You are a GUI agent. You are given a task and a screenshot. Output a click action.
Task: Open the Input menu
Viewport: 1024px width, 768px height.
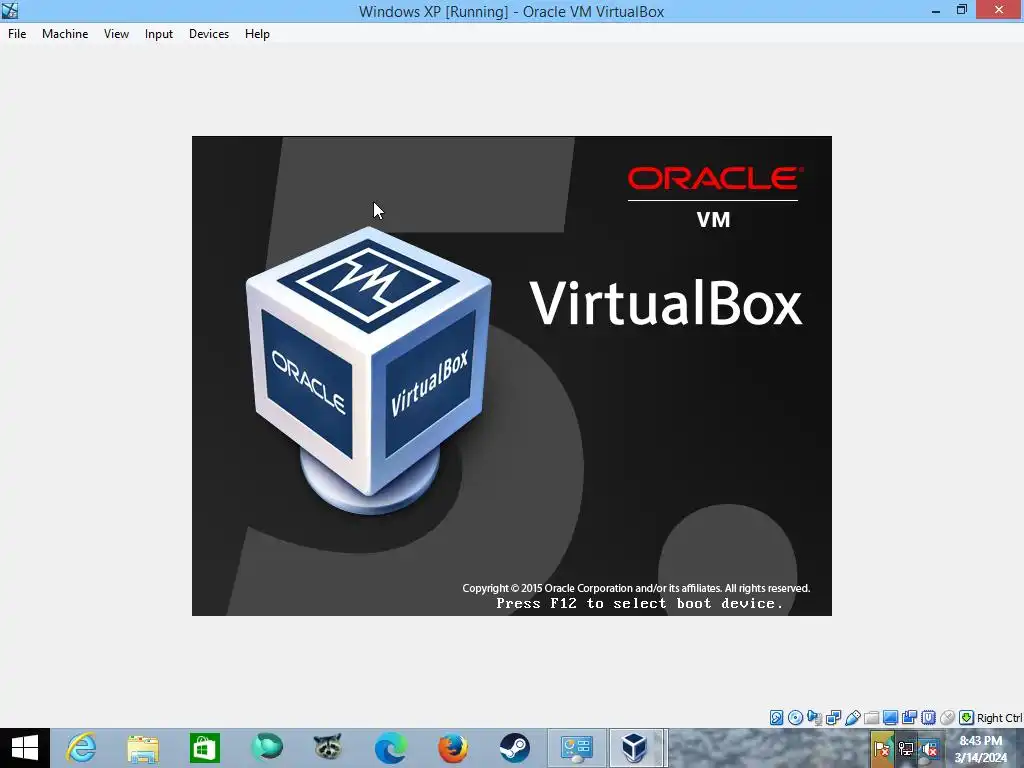pyautogui.click(x=159, y=34)
